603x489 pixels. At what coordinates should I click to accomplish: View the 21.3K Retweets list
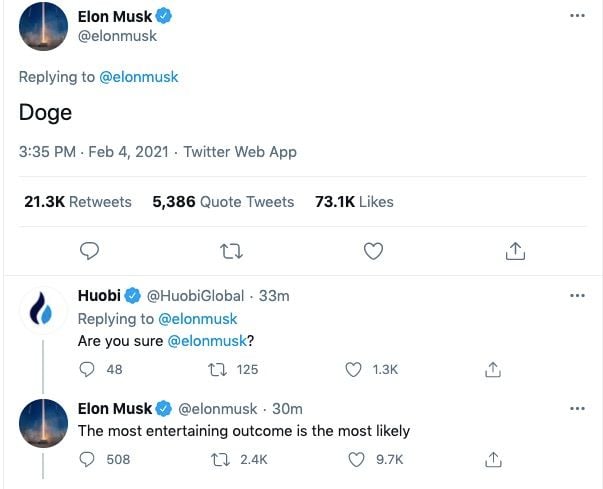[77, 201]
